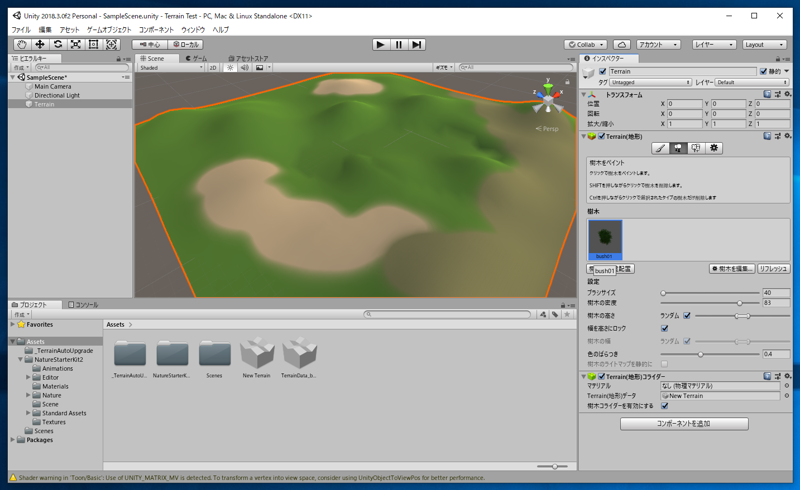The image size is (800, 490).
Task: Open the Untagged tag dropdown
Action: (x=651, y=82)
